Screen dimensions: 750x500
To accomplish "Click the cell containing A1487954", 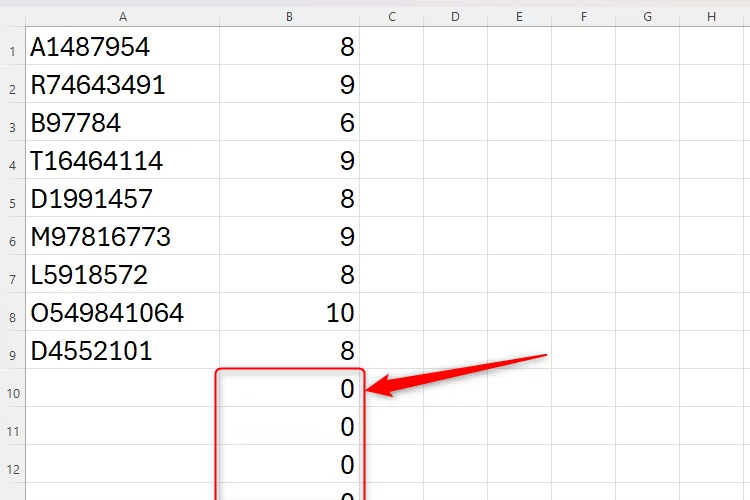I will [x=122, y=46].
